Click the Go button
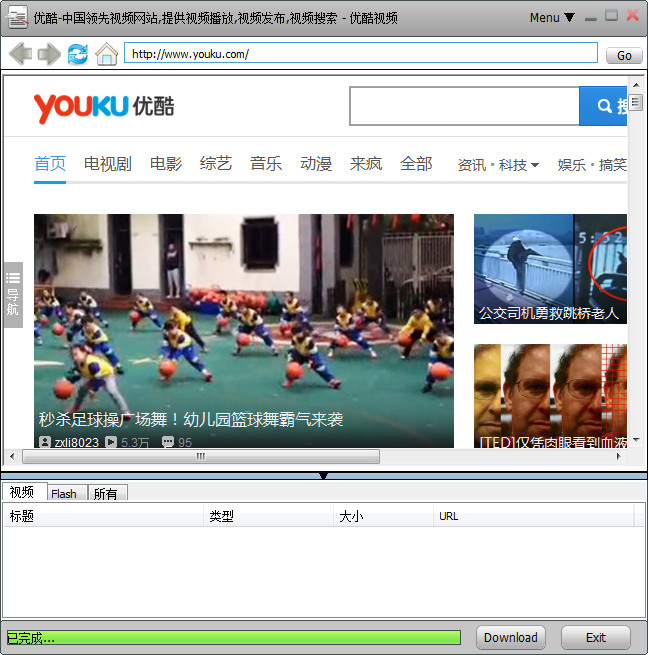This screenshot has height=655, width=648. click(x=624, y=55)
